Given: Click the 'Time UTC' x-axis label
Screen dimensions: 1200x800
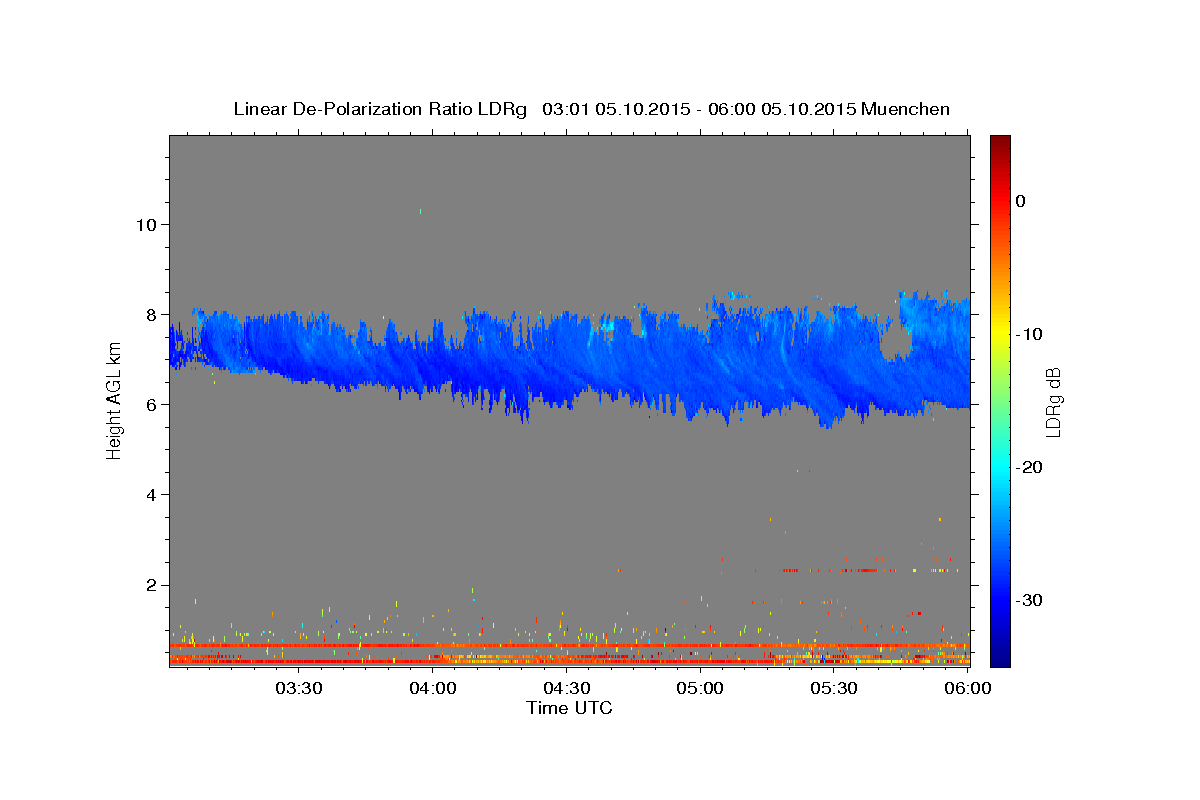Looking at the screenshot, I should tap(569, 708).
